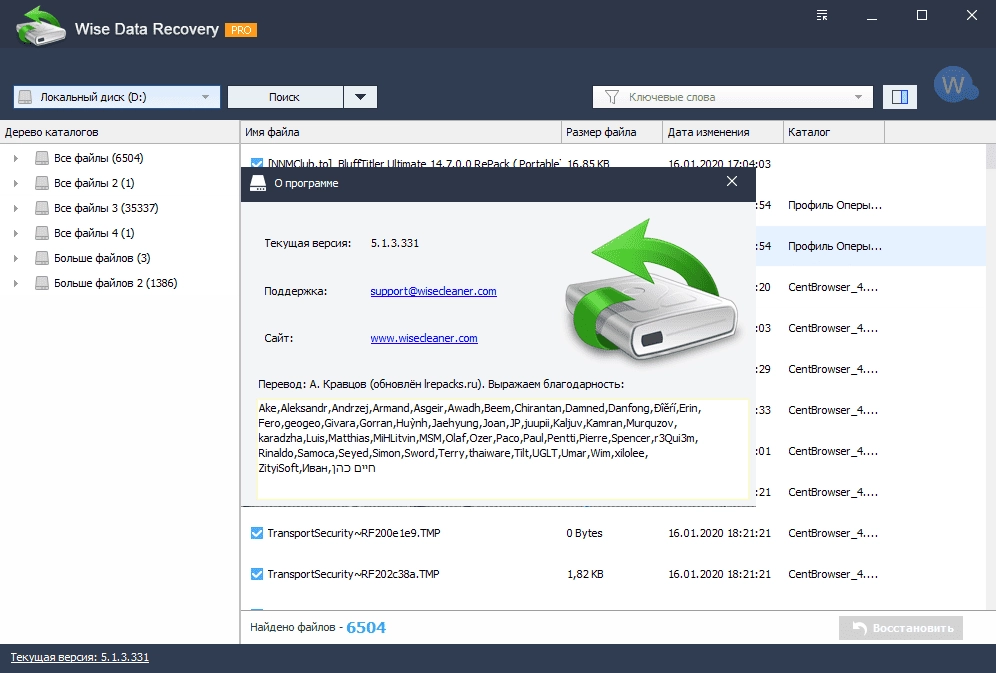Select the Все файлы 3 (35337) tree item
This screenshot has width=996, height=673.
[x=106, y=208]
